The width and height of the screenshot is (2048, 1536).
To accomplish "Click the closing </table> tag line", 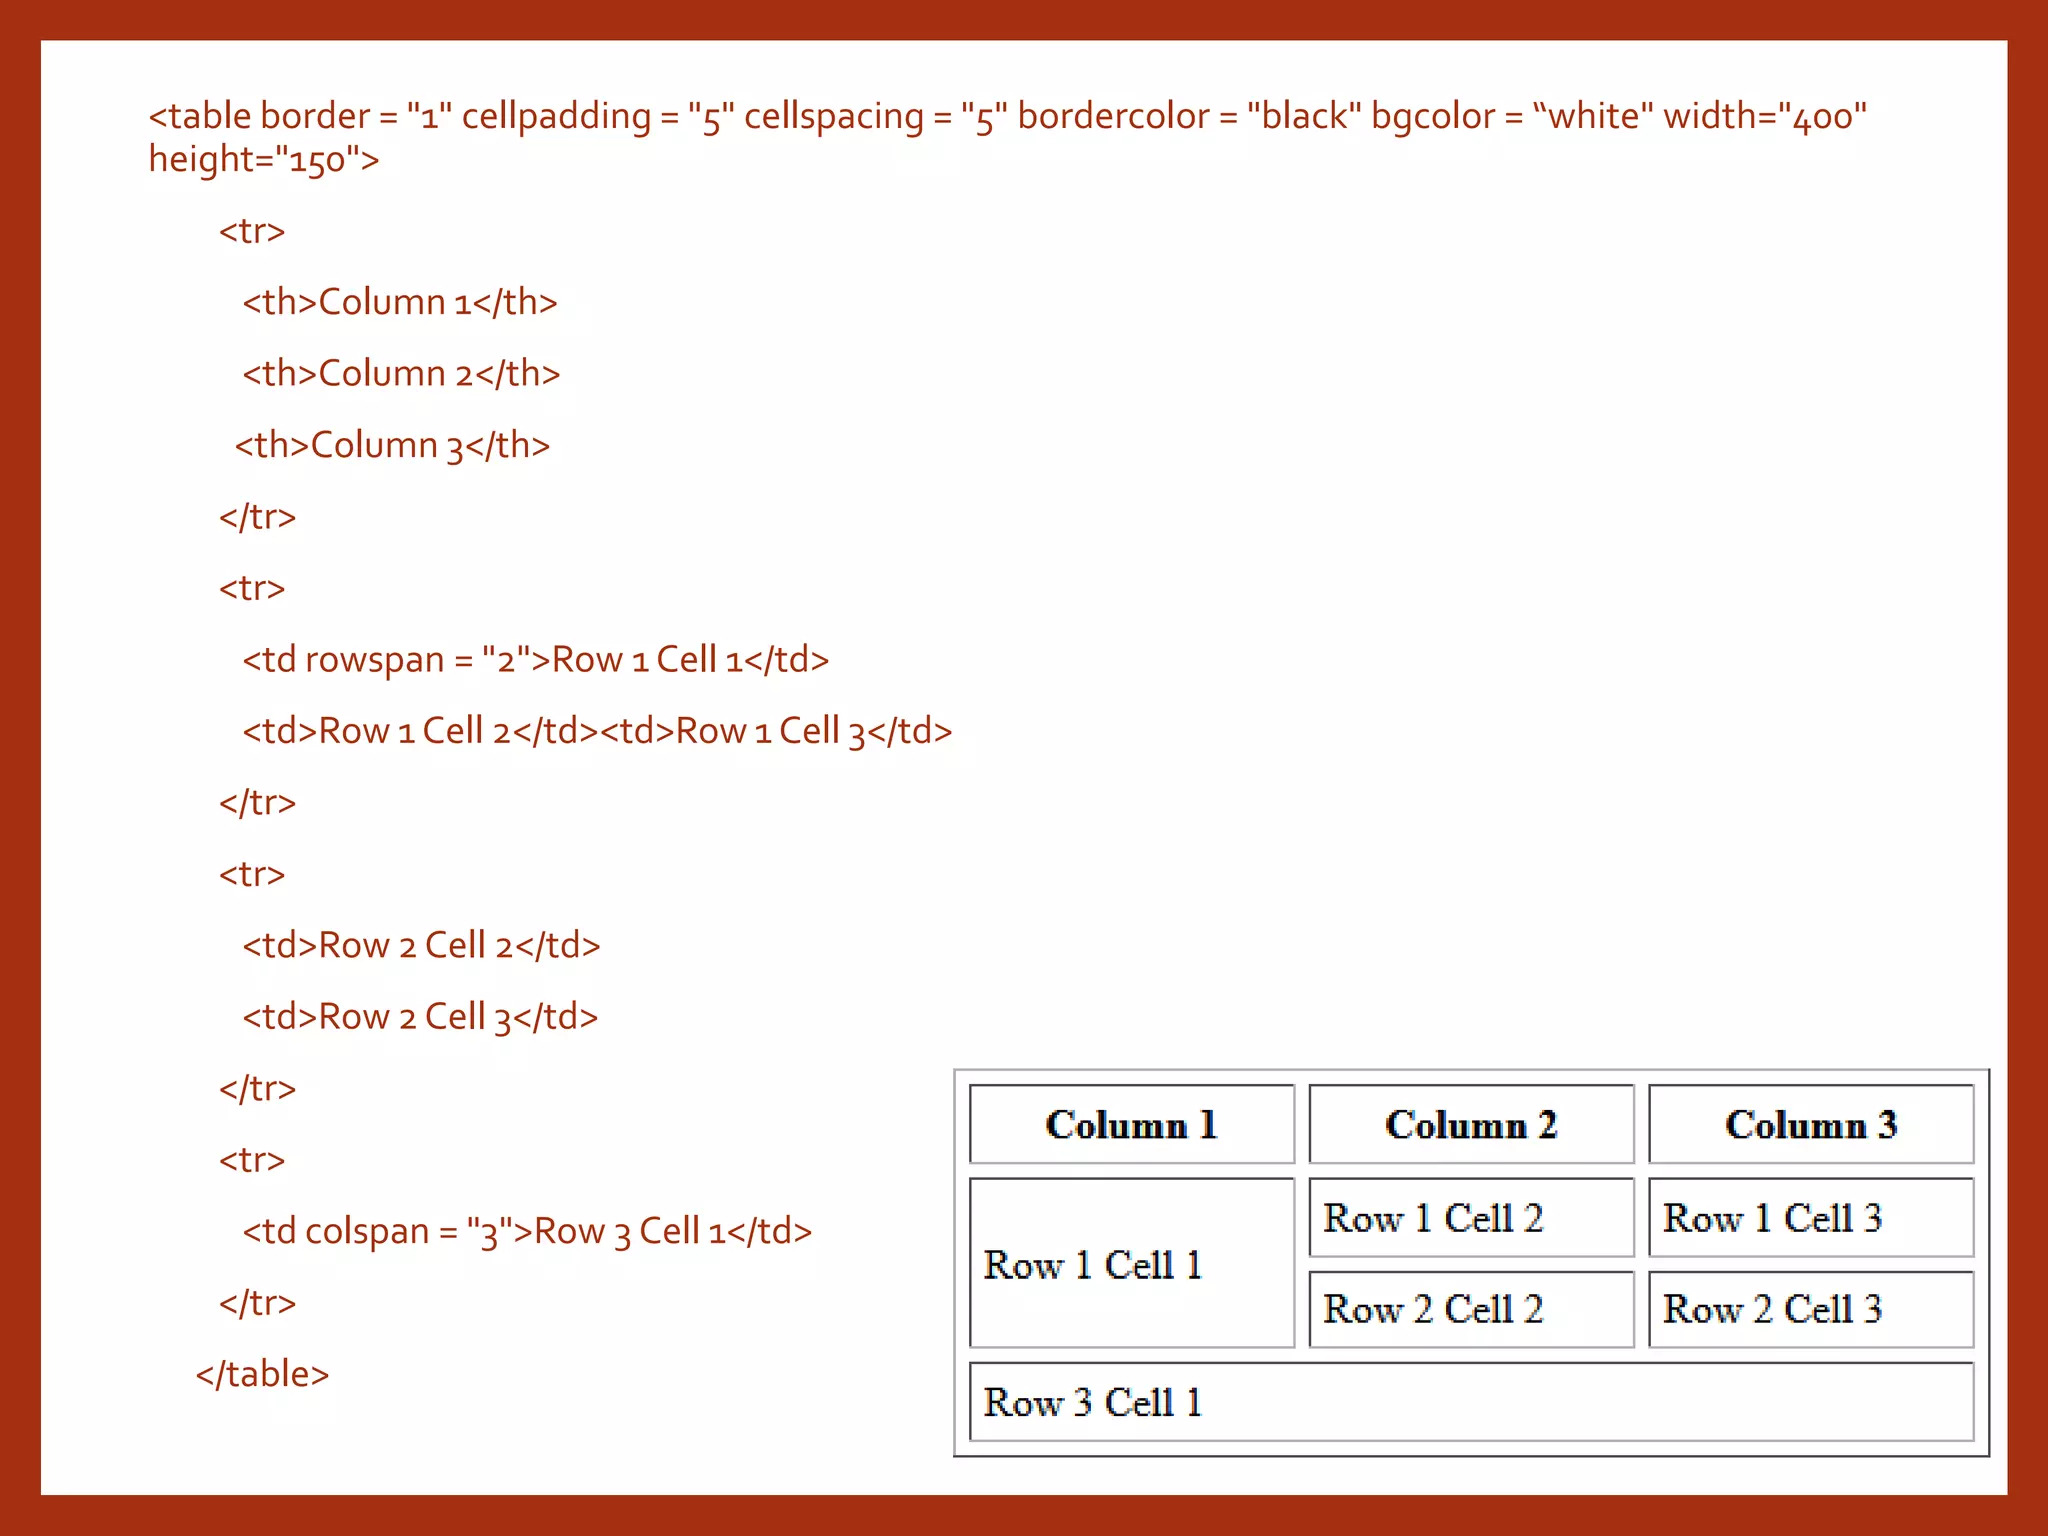I will 263,1374.
